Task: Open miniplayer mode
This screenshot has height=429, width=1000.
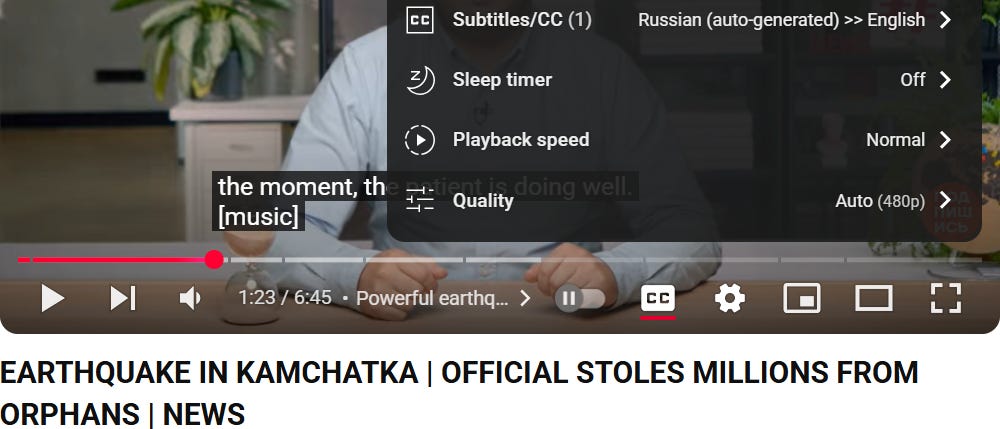Action: pyautogui.click(x=802, y=298)
